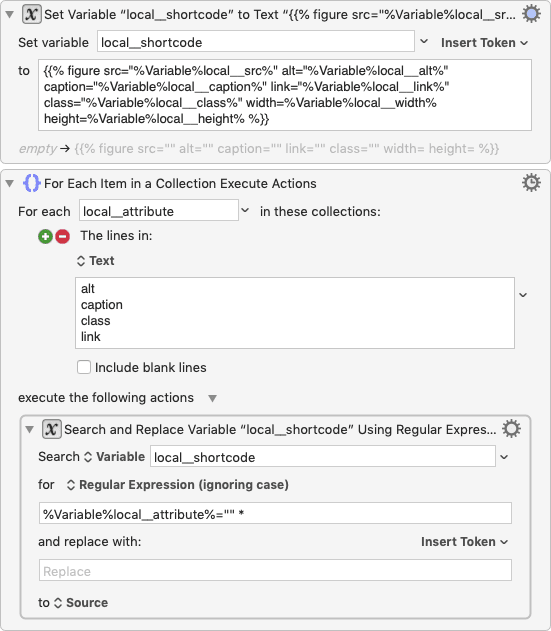Collapse the For Each action disclosure triangle
The image size is (551, 631).
[x=9, y=184]
